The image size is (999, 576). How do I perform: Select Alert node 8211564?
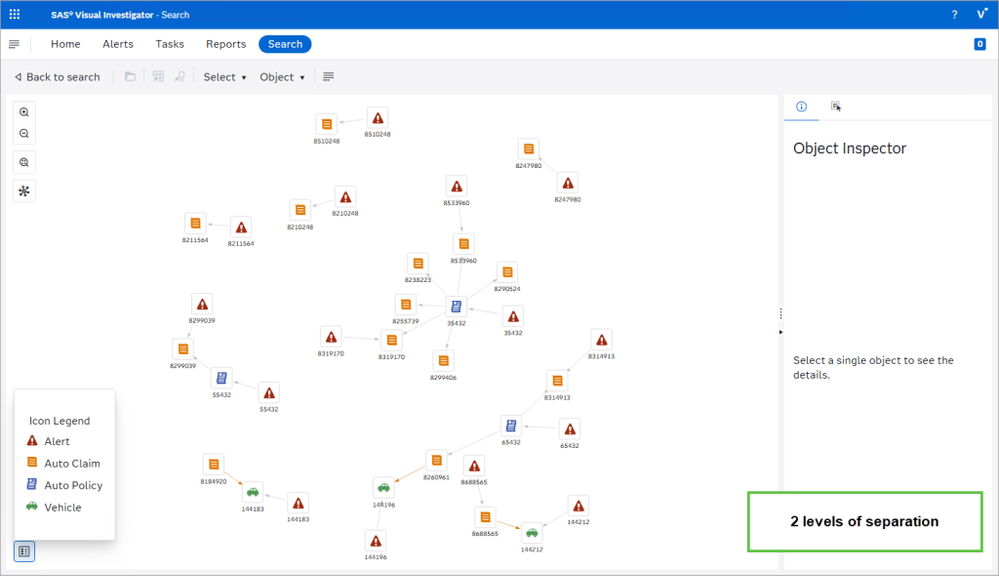pyautogui.click(x=241, y=227)
